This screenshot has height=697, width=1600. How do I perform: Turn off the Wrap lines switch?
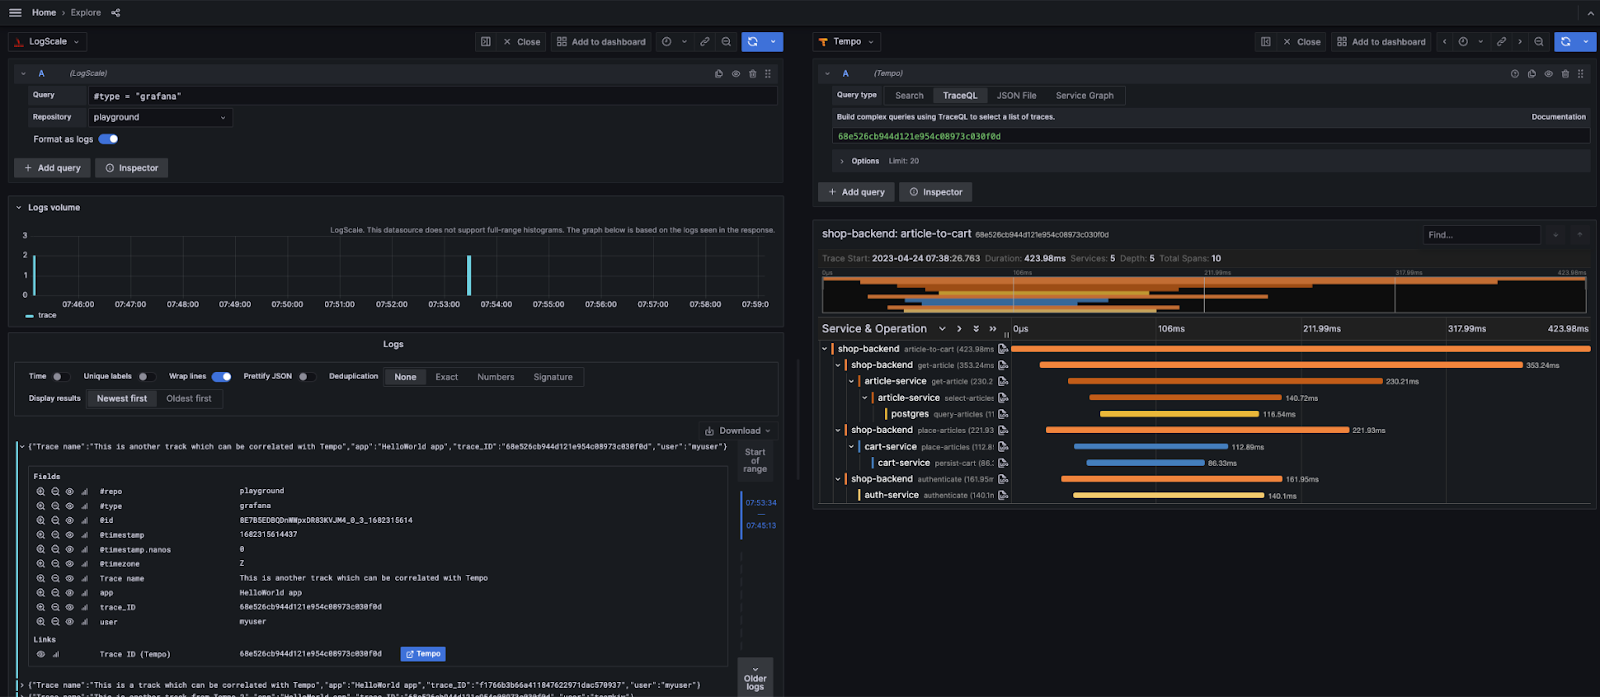click(x=221, y=377)
